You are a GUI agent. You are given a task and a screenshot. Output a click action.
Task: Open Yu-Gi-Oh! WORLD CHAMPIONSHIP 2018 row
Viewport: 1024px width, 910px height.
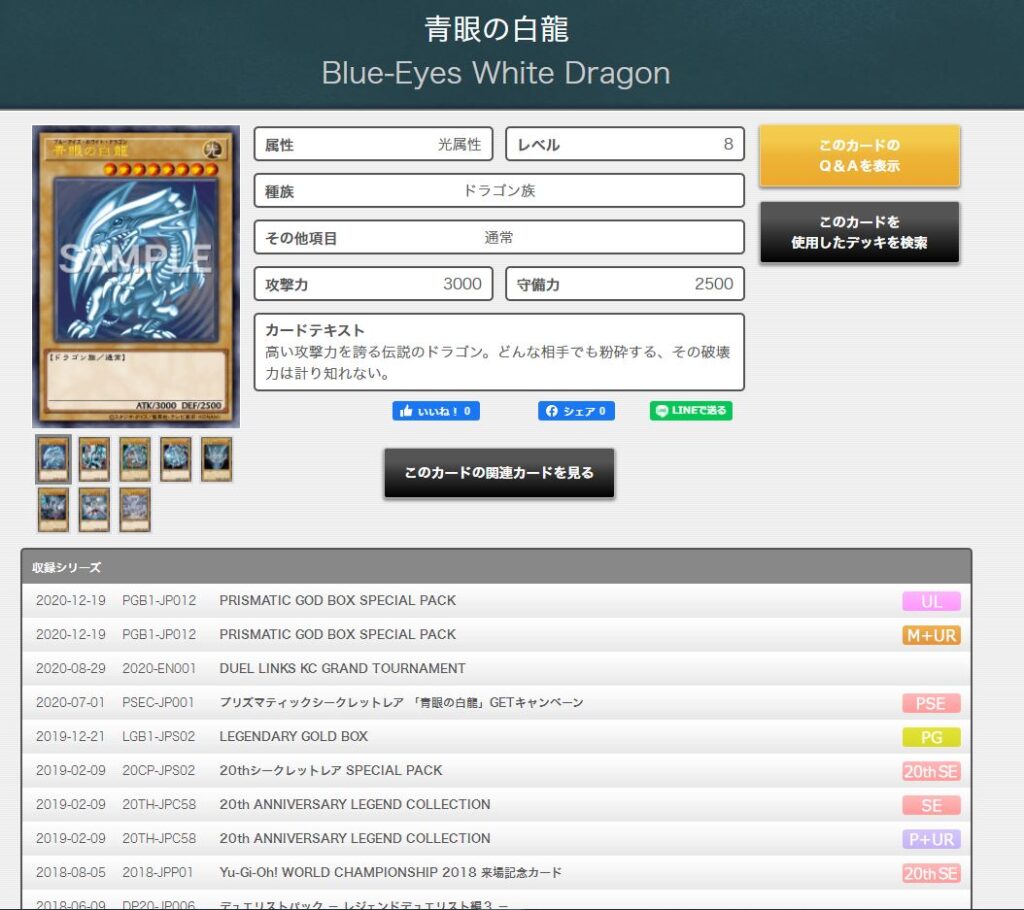point(496,872)
